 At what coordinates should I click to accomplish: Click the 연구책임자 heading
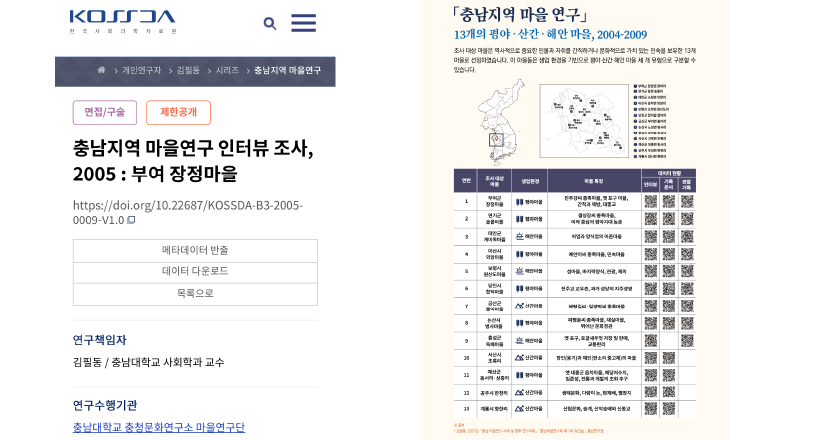[99, 340]
